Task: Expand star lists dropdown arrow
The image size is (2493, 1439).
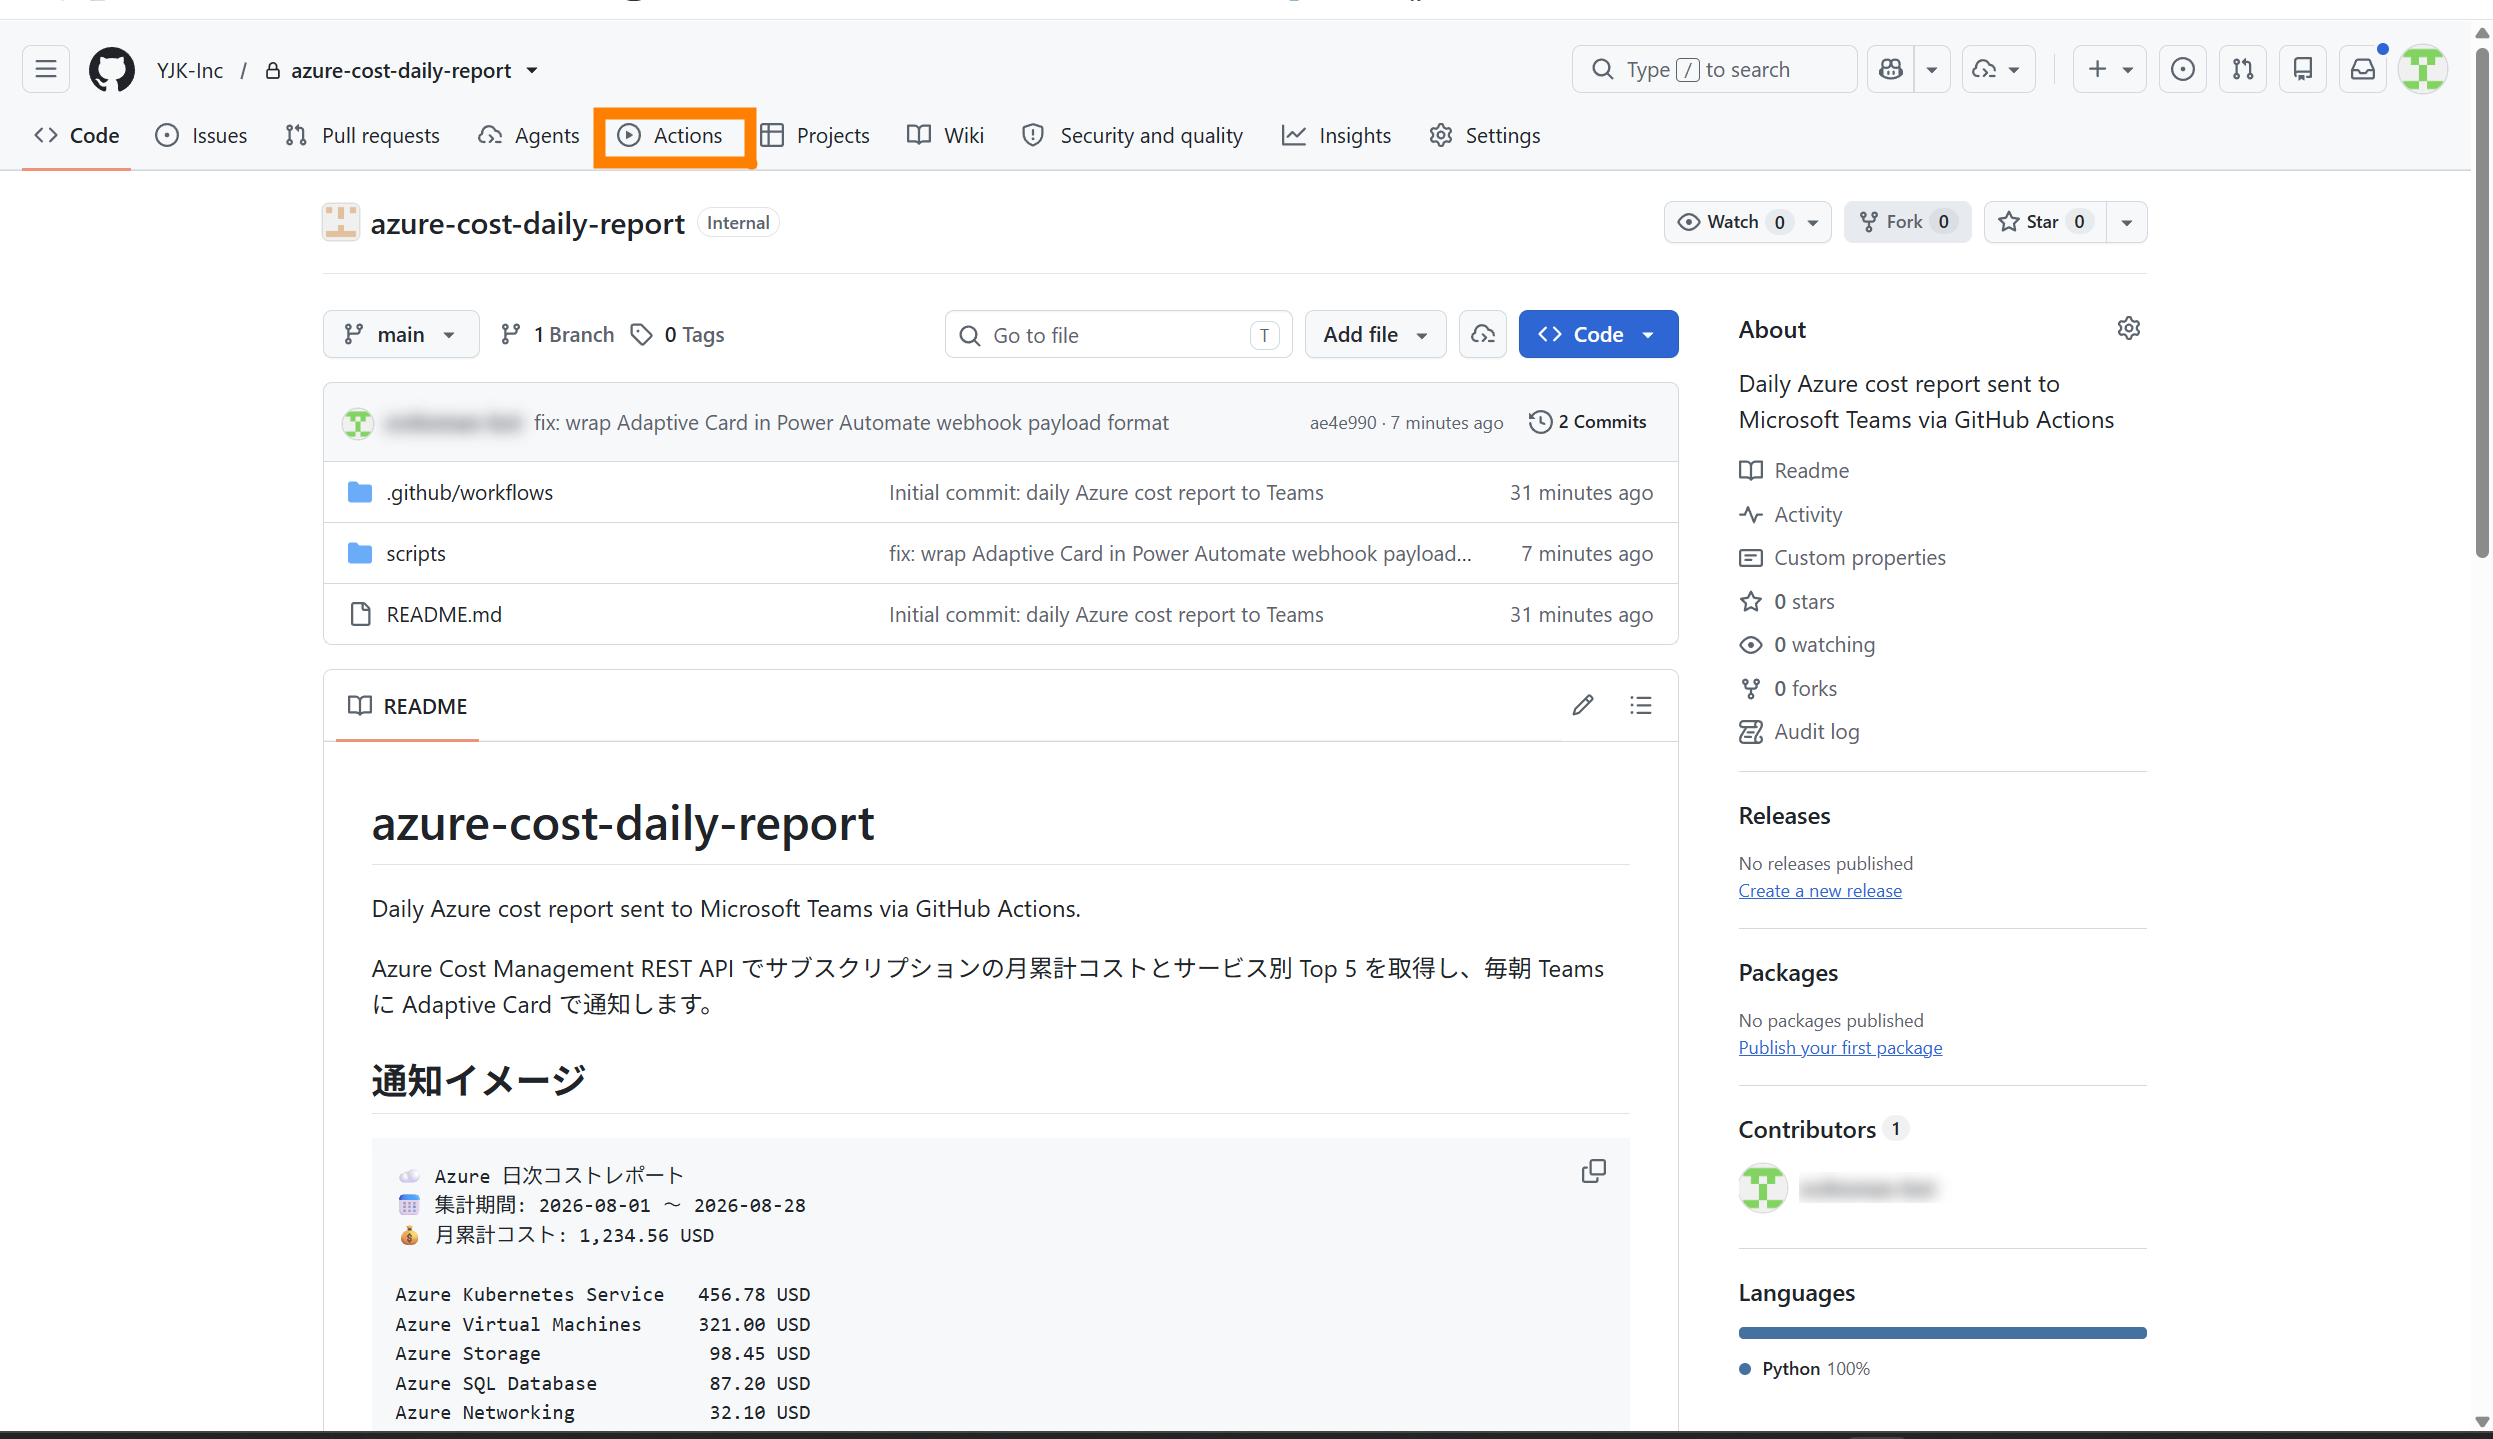Action: coord(2127,222)
